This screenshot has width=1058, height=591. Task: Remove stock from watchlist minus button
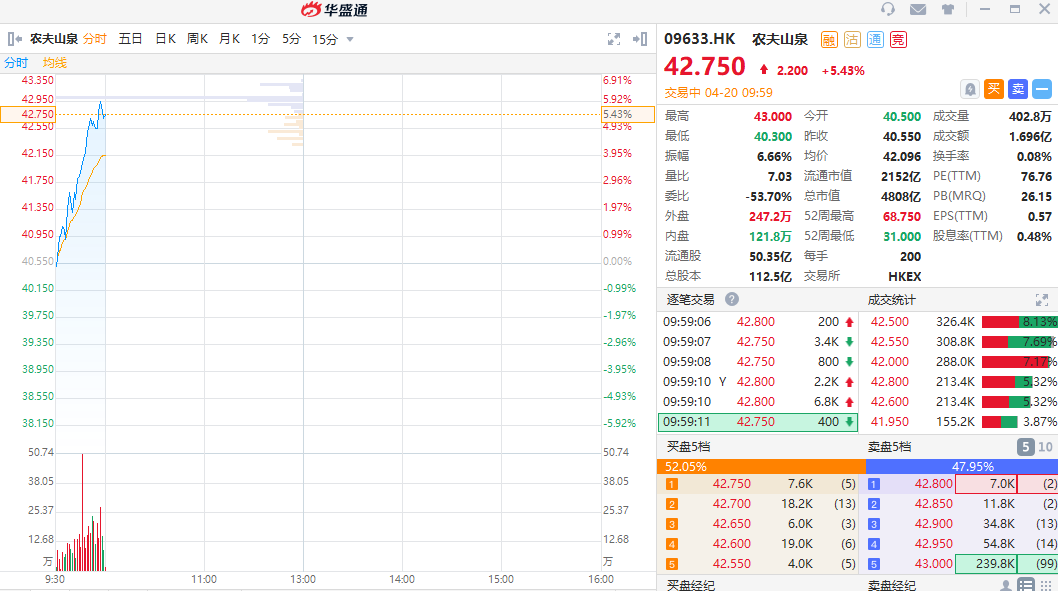click(x=1042, y=89)
